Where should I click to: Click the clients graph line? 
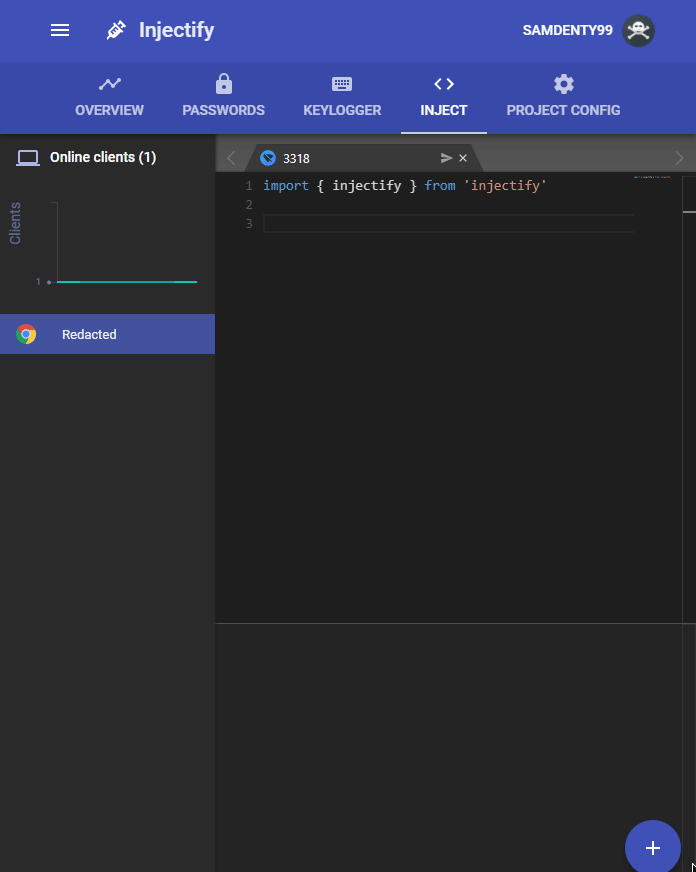tap(127, 282)
